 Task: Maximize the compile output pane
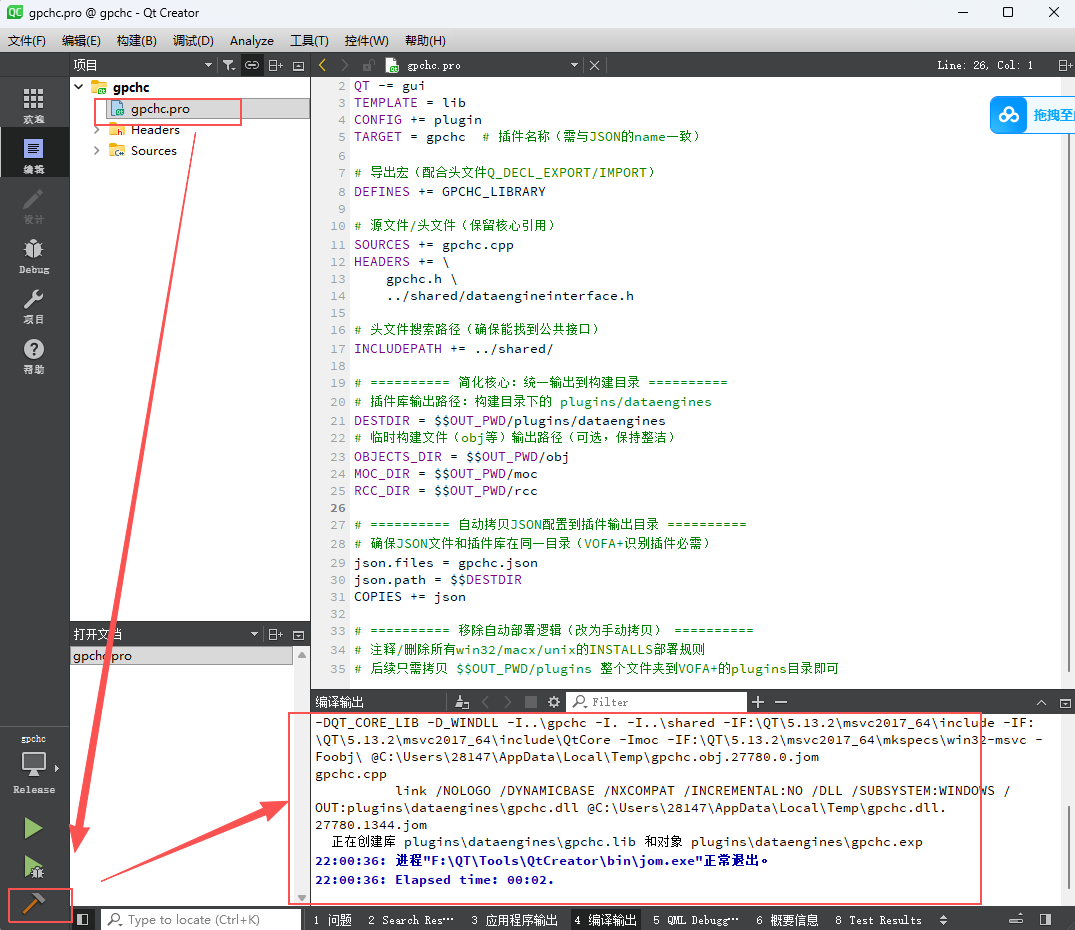(1041, 702)
